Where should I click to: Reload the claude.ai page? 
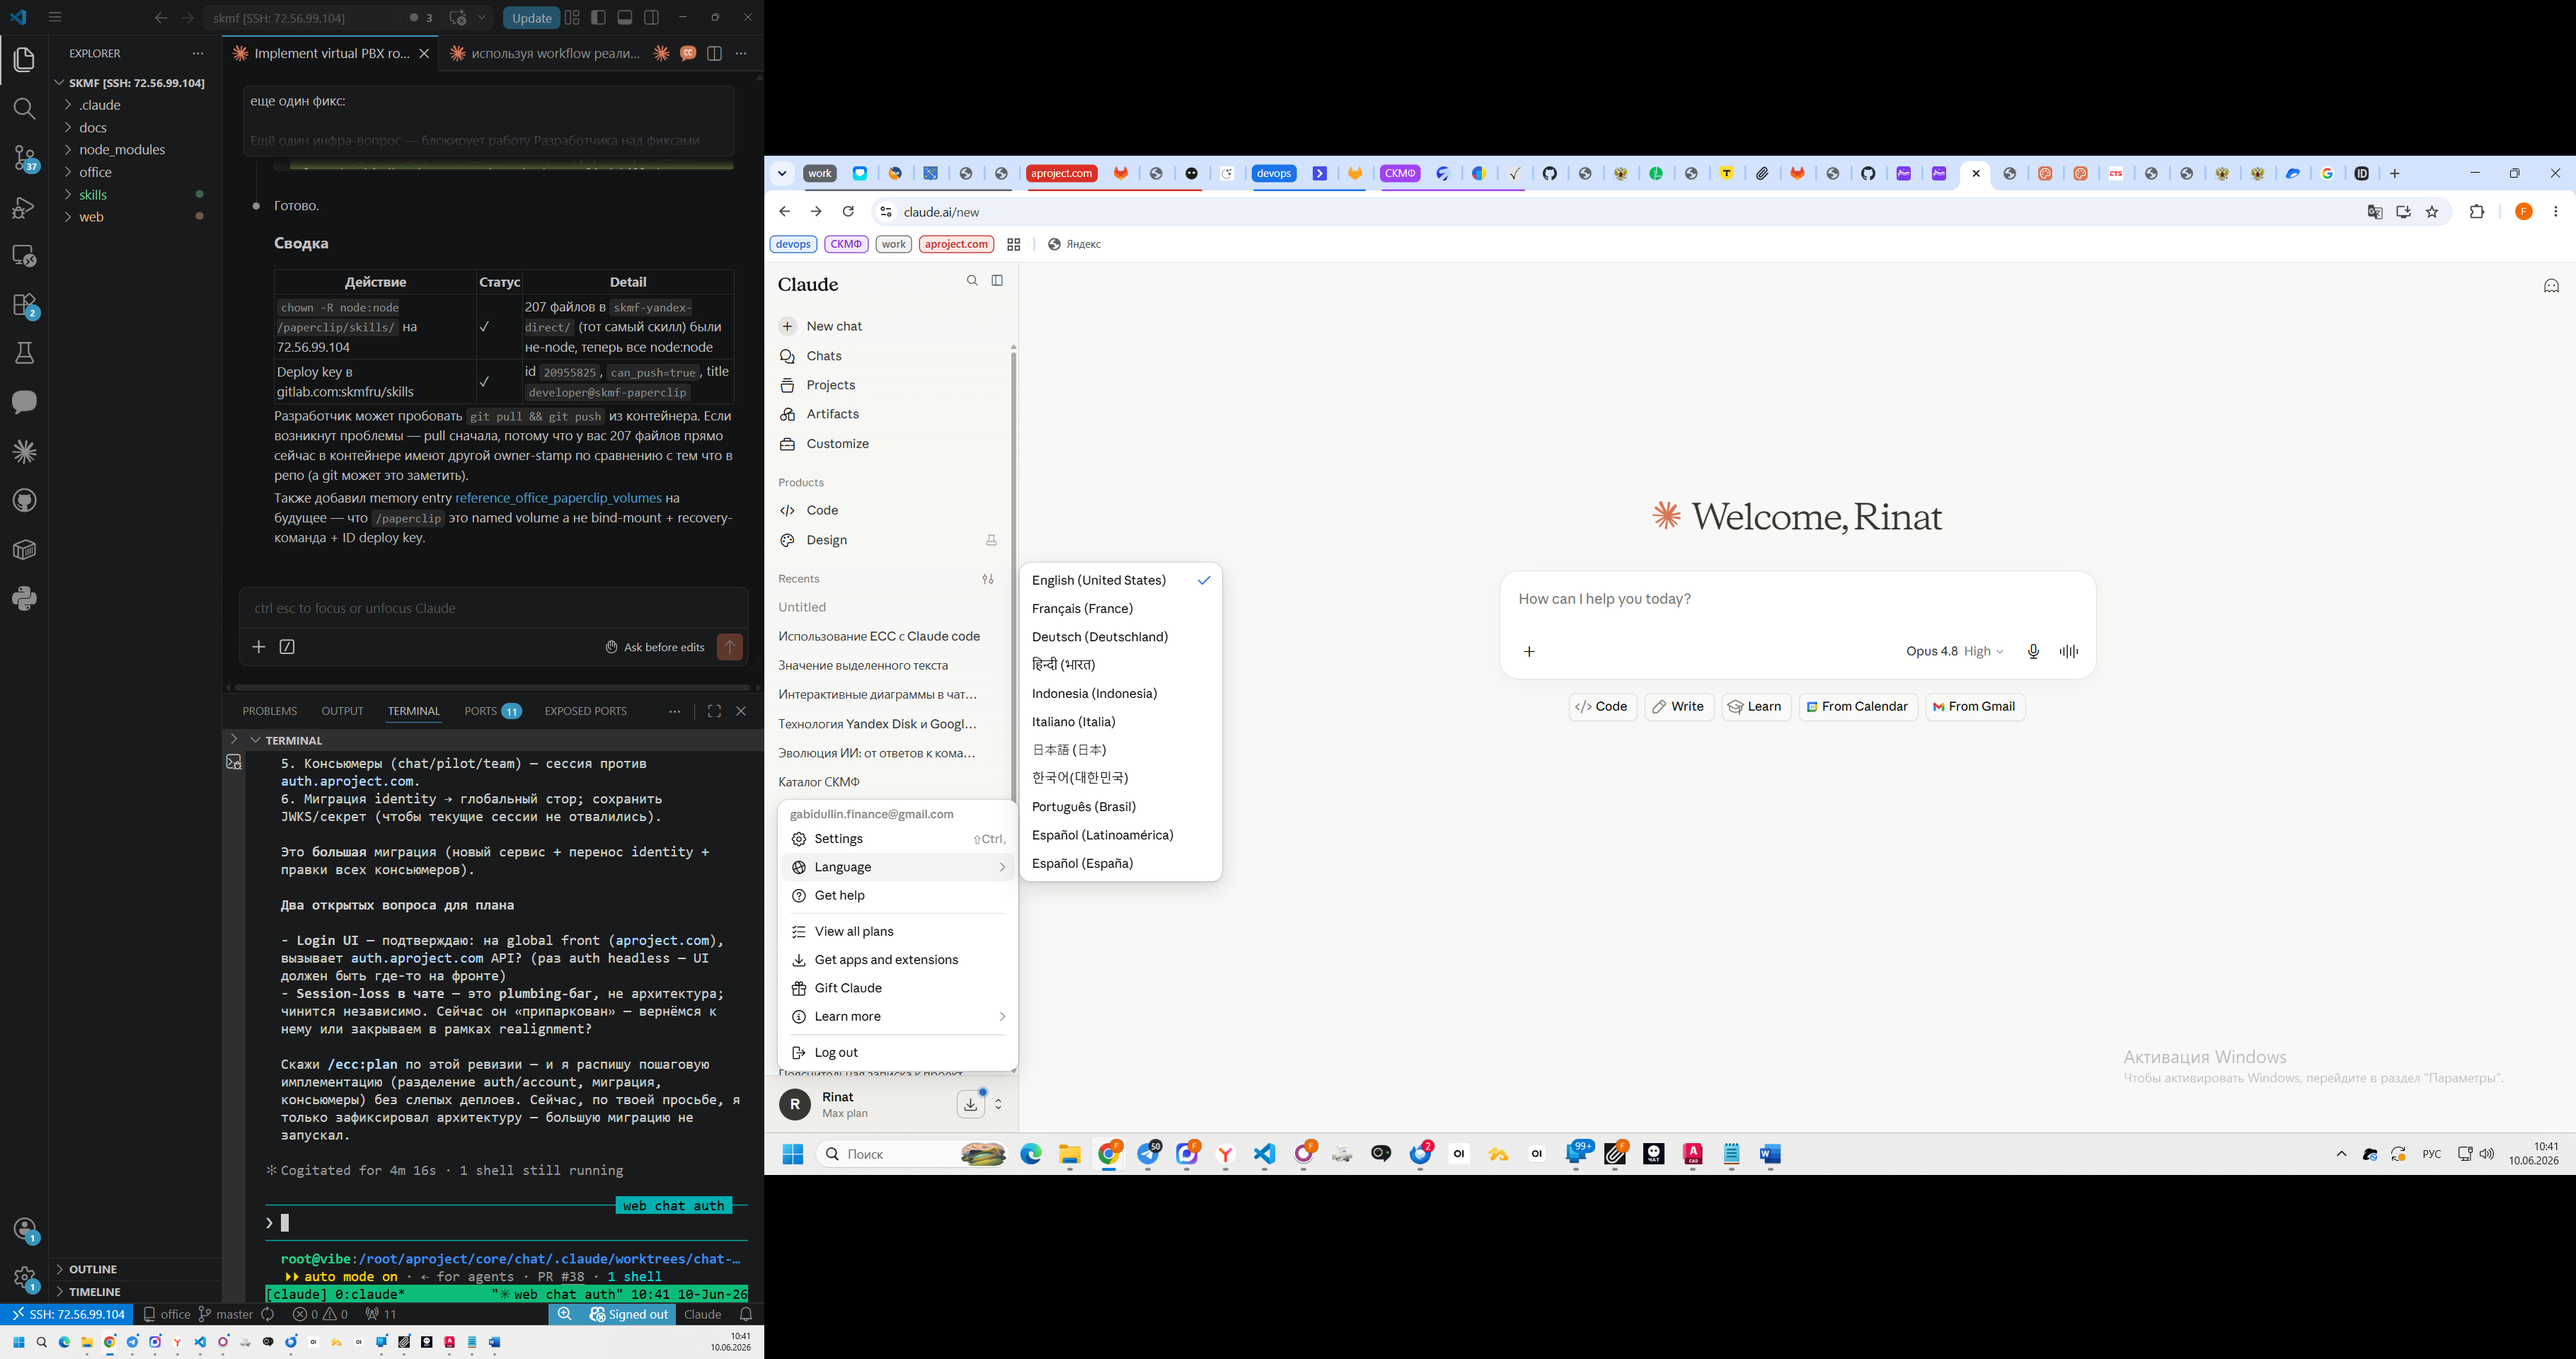coord(848,212)
